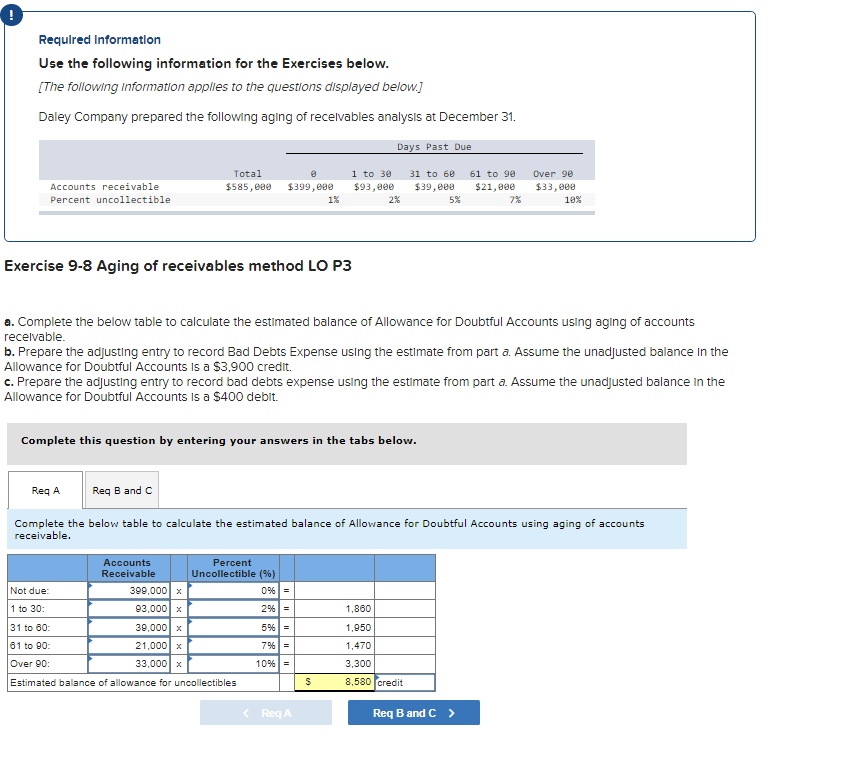Switch to the Req B and C tab

point(121,490)
